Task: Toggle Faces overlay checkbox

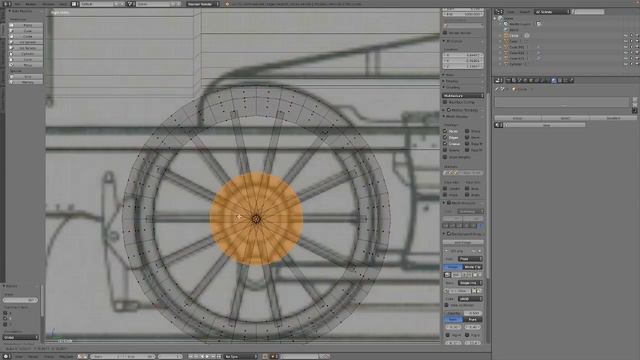Action: click(445, 131)
